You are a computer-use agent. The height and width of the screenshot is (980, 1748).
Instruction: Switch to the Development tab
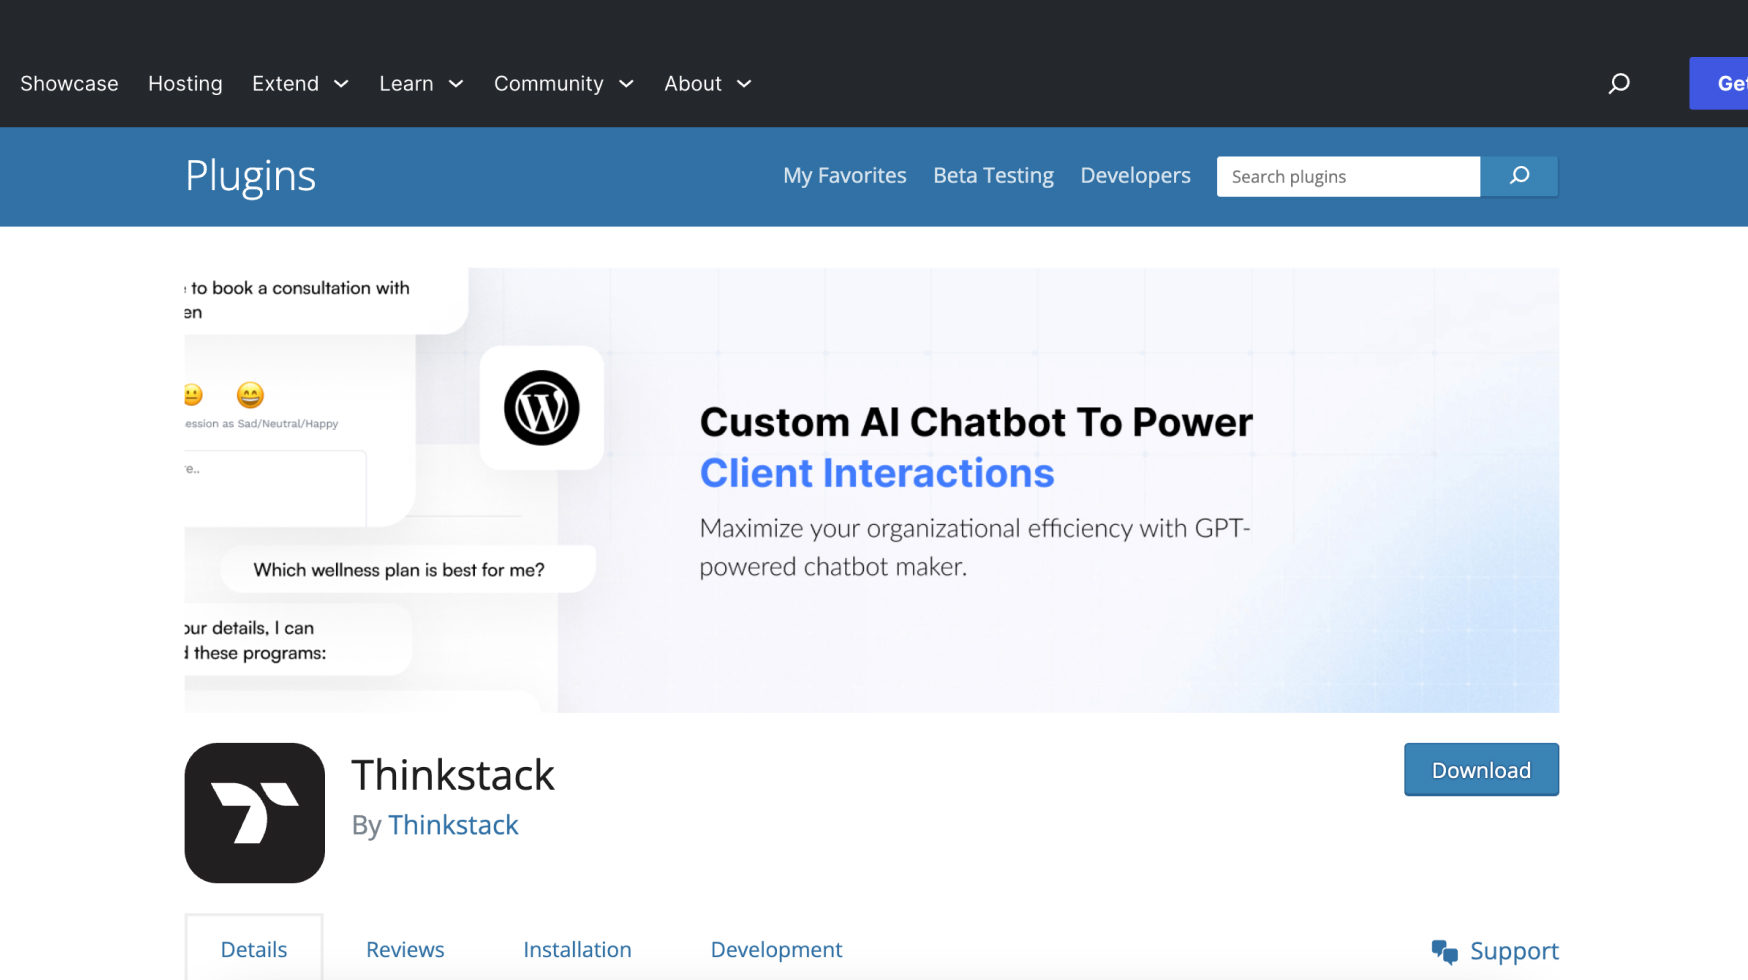pyautogui.click(x=776, y=950)
